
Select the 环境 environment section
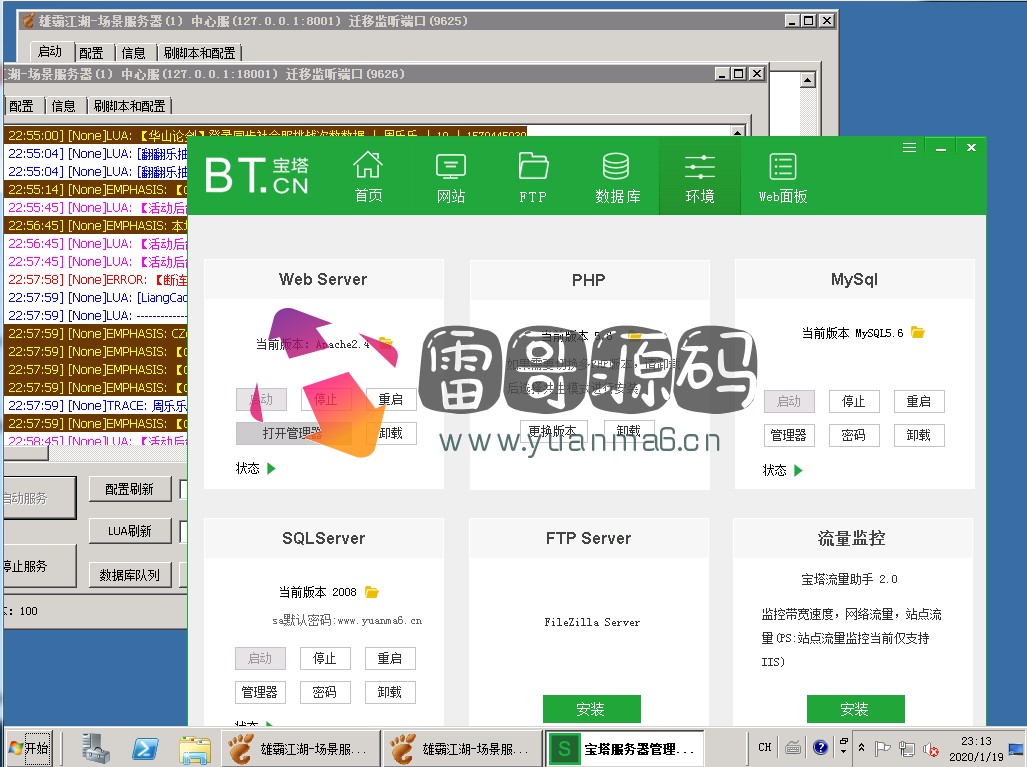pos(700,176)
